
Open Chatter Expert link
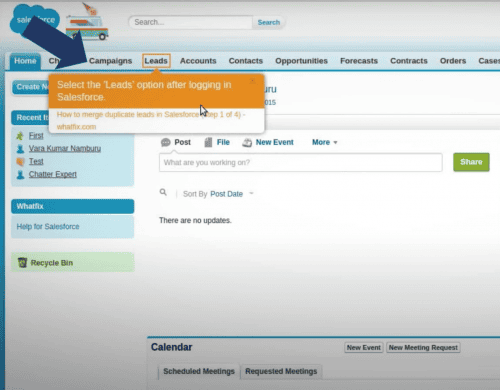point(53,174)
